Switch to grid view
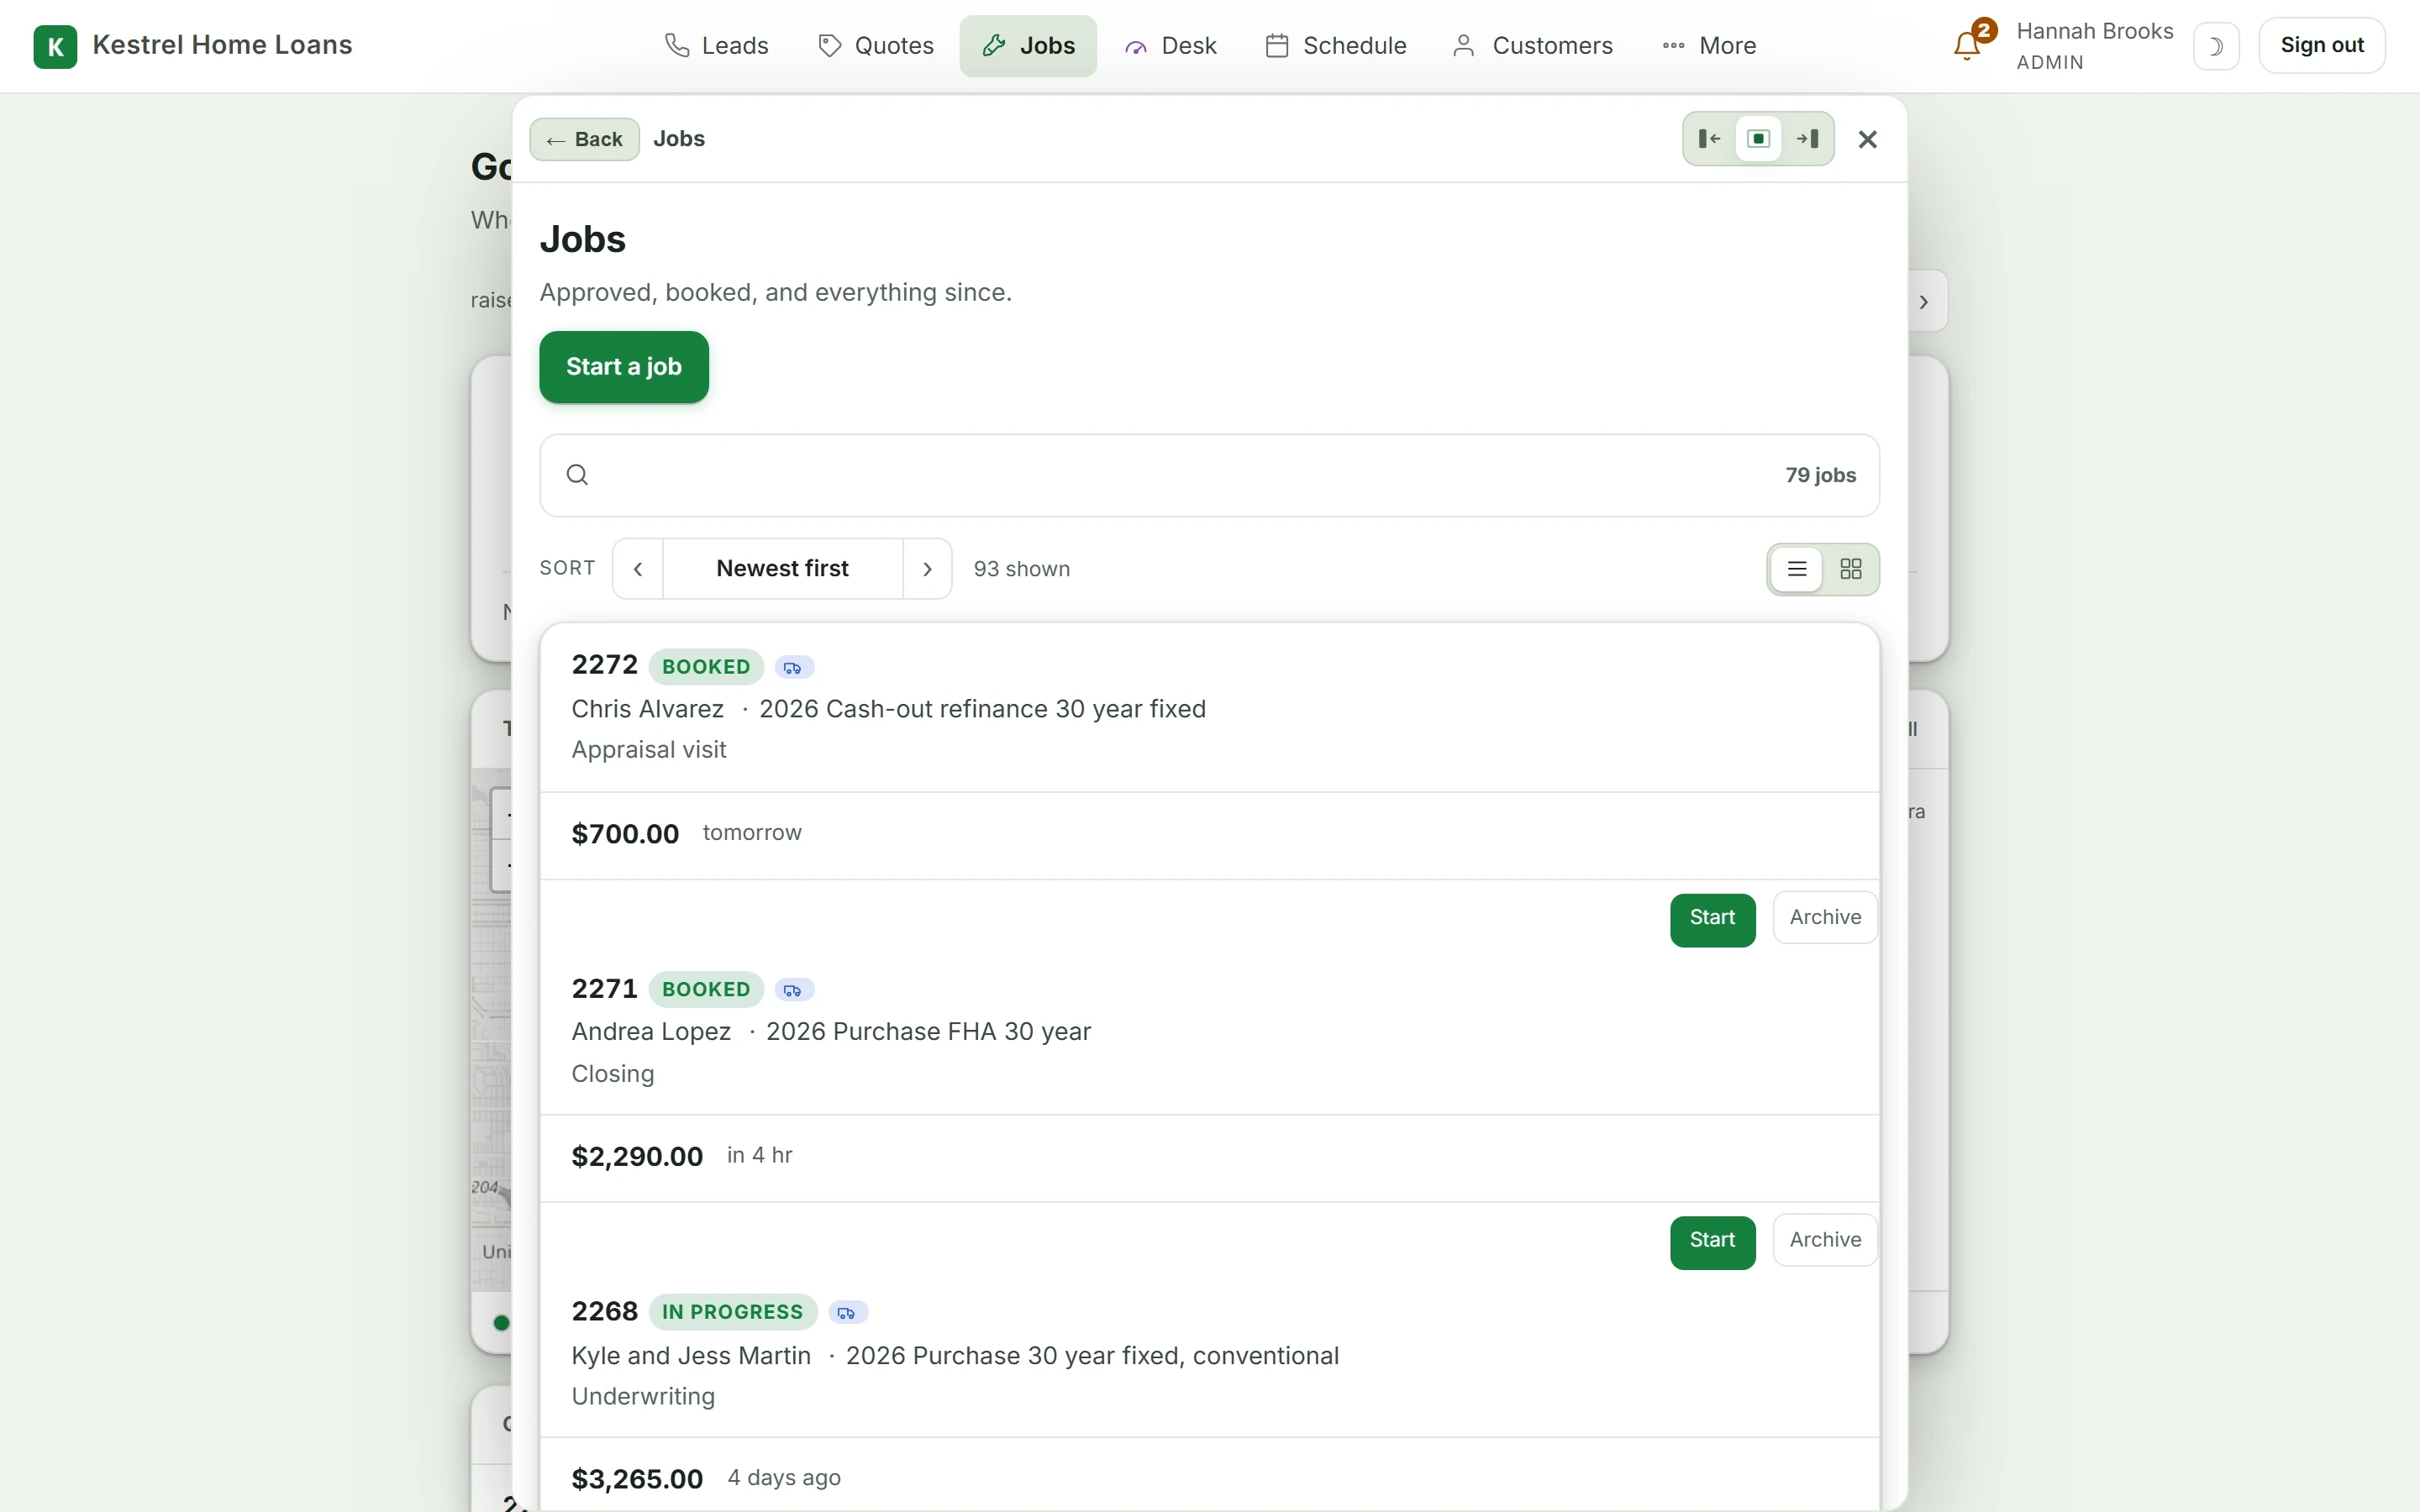Image resolution: width=2420 pixels, height=1512 pixels. point(1851,569)
